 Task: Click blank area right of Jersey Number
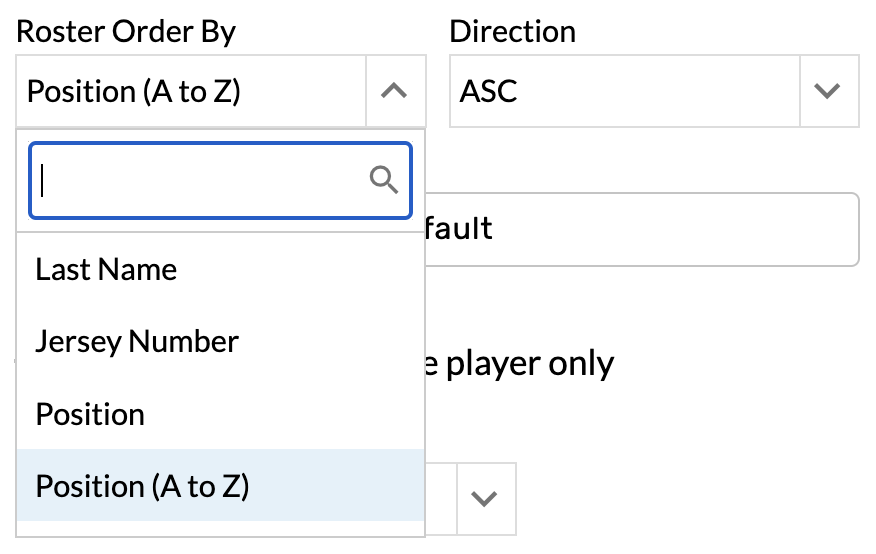330,342
